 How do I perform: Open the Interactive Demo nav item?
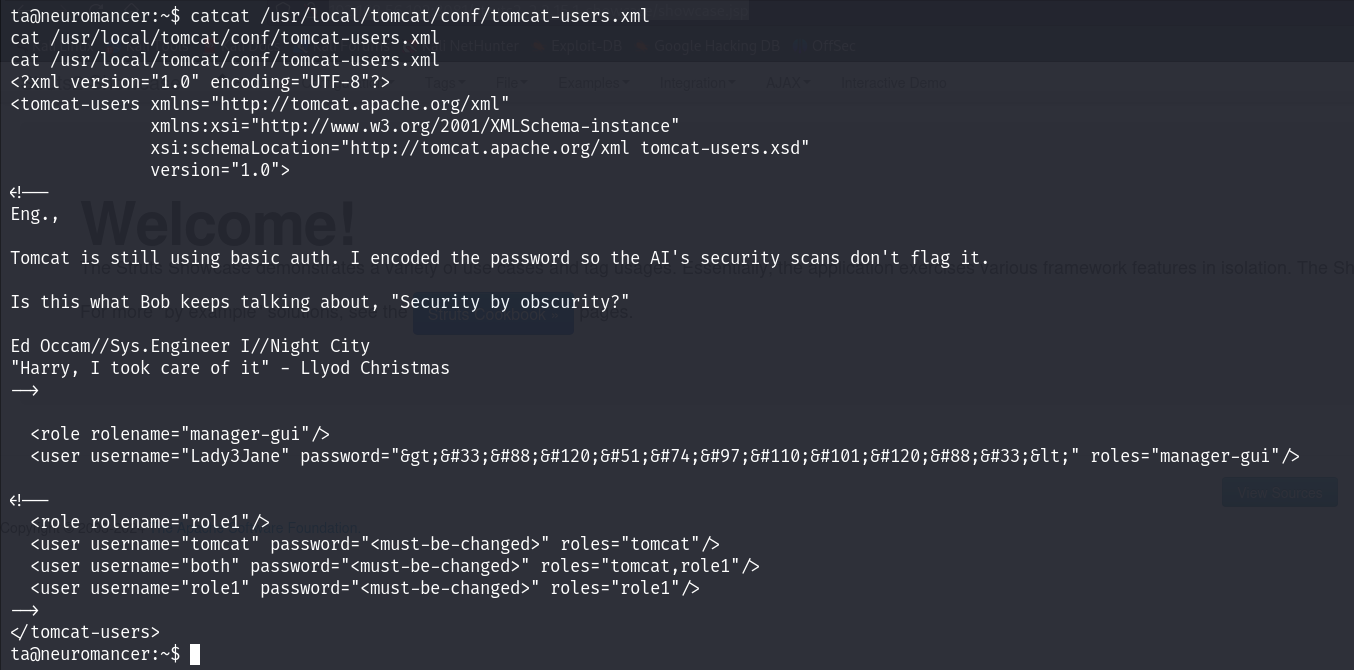click(893, 83)
